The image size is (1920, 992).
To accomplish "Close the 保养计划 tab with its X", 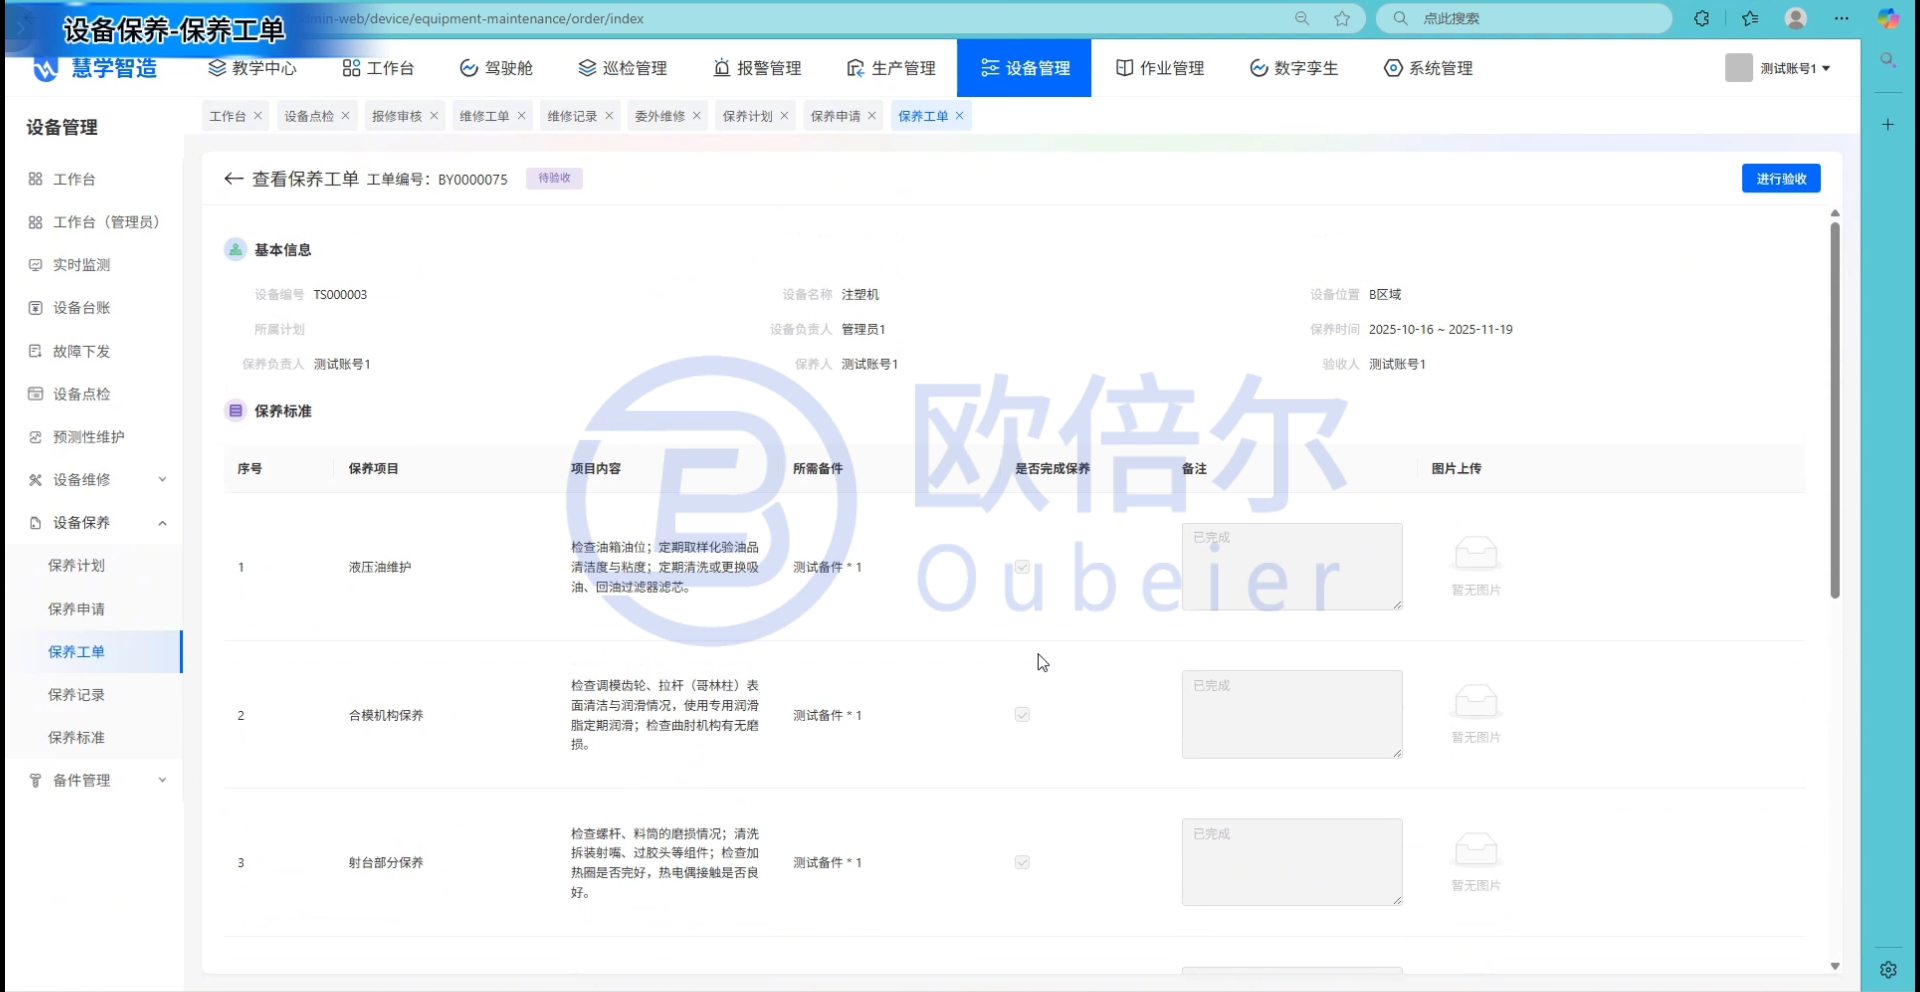I will click(784, 116).
